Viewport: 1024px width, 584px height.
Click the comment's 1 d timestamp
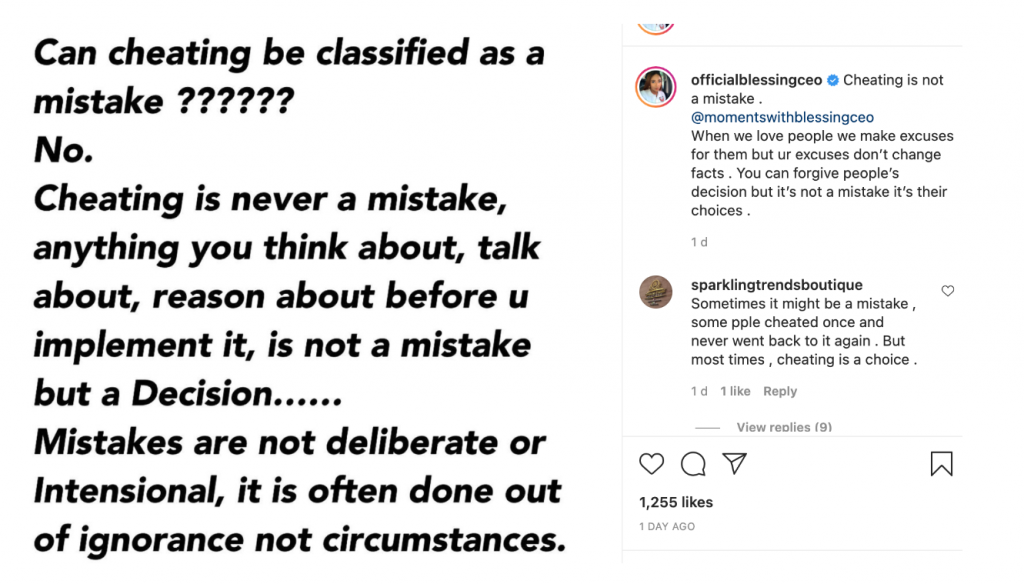[699, 391]
